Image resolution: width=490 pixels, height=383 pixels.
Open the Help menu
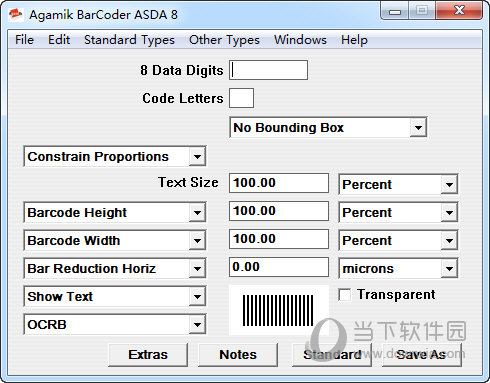(x=354, y=40)
